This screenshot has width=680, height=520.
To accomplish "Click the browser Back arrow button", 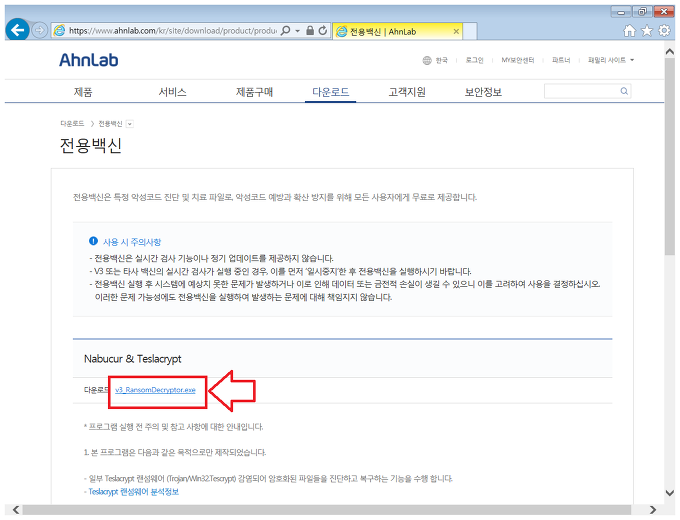I will [x=17, y=30].
